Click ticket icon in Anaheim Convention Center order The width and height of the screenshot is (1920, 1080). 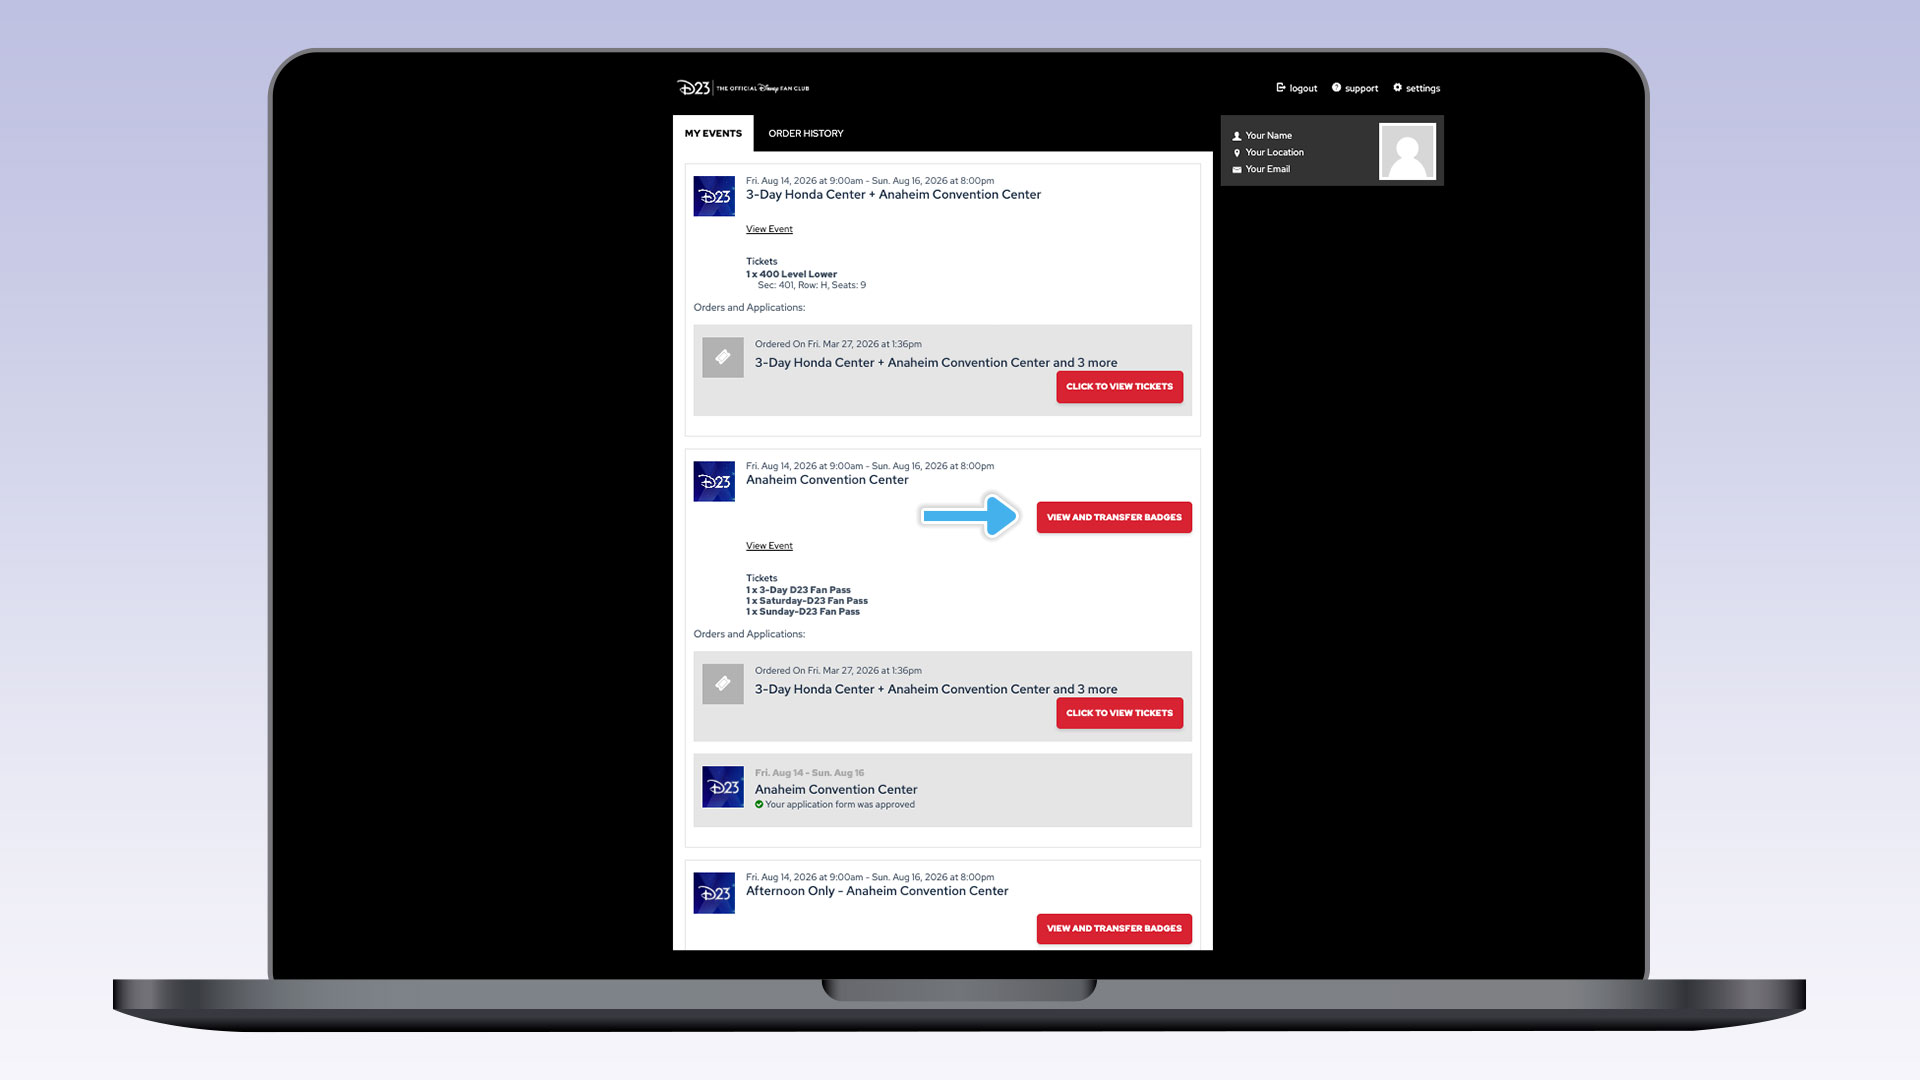point(722,684)
